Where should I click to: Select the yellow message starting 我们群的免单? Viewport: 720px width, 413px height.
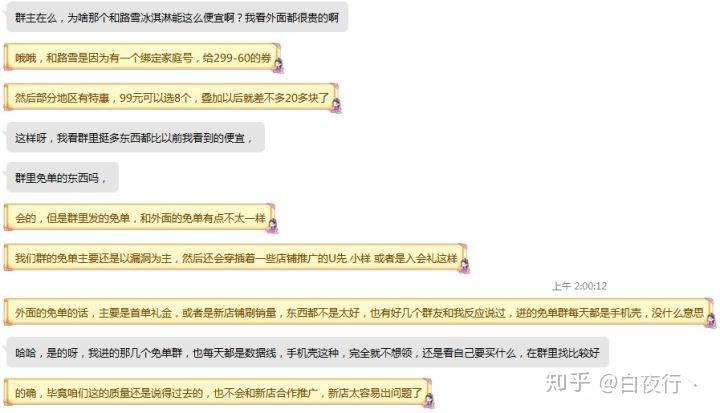click(x=236, y=258)
